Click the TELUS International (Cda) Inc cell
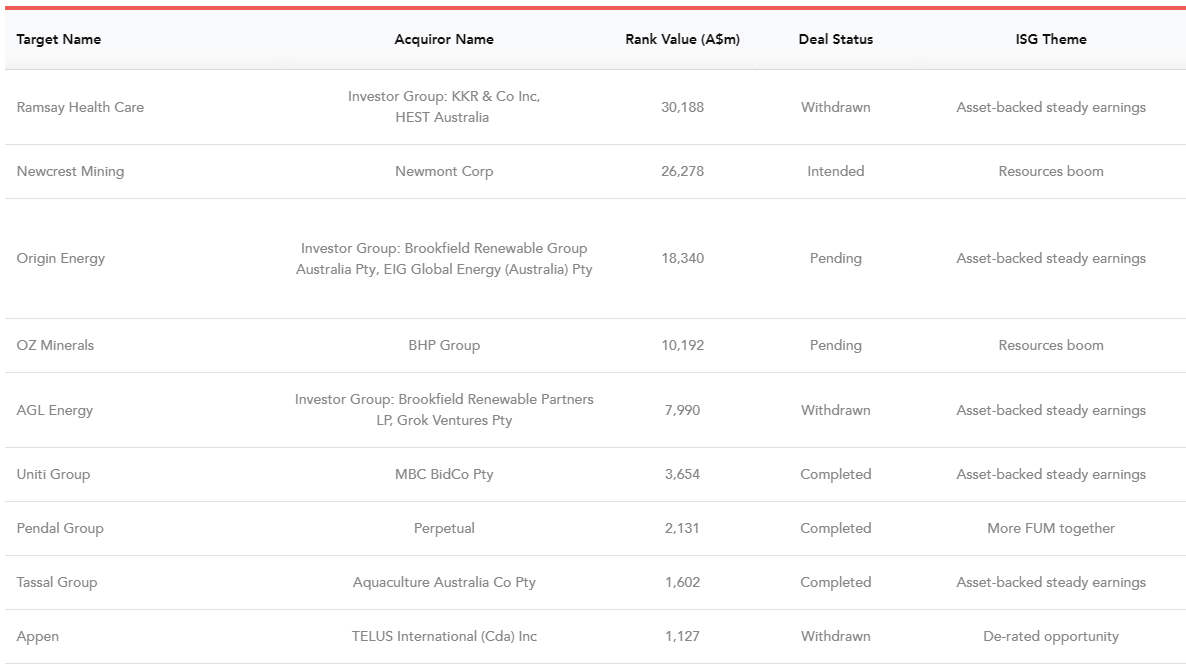This screenshot has height=668, width=1186. pyautogui.click(x=444, y=636)
